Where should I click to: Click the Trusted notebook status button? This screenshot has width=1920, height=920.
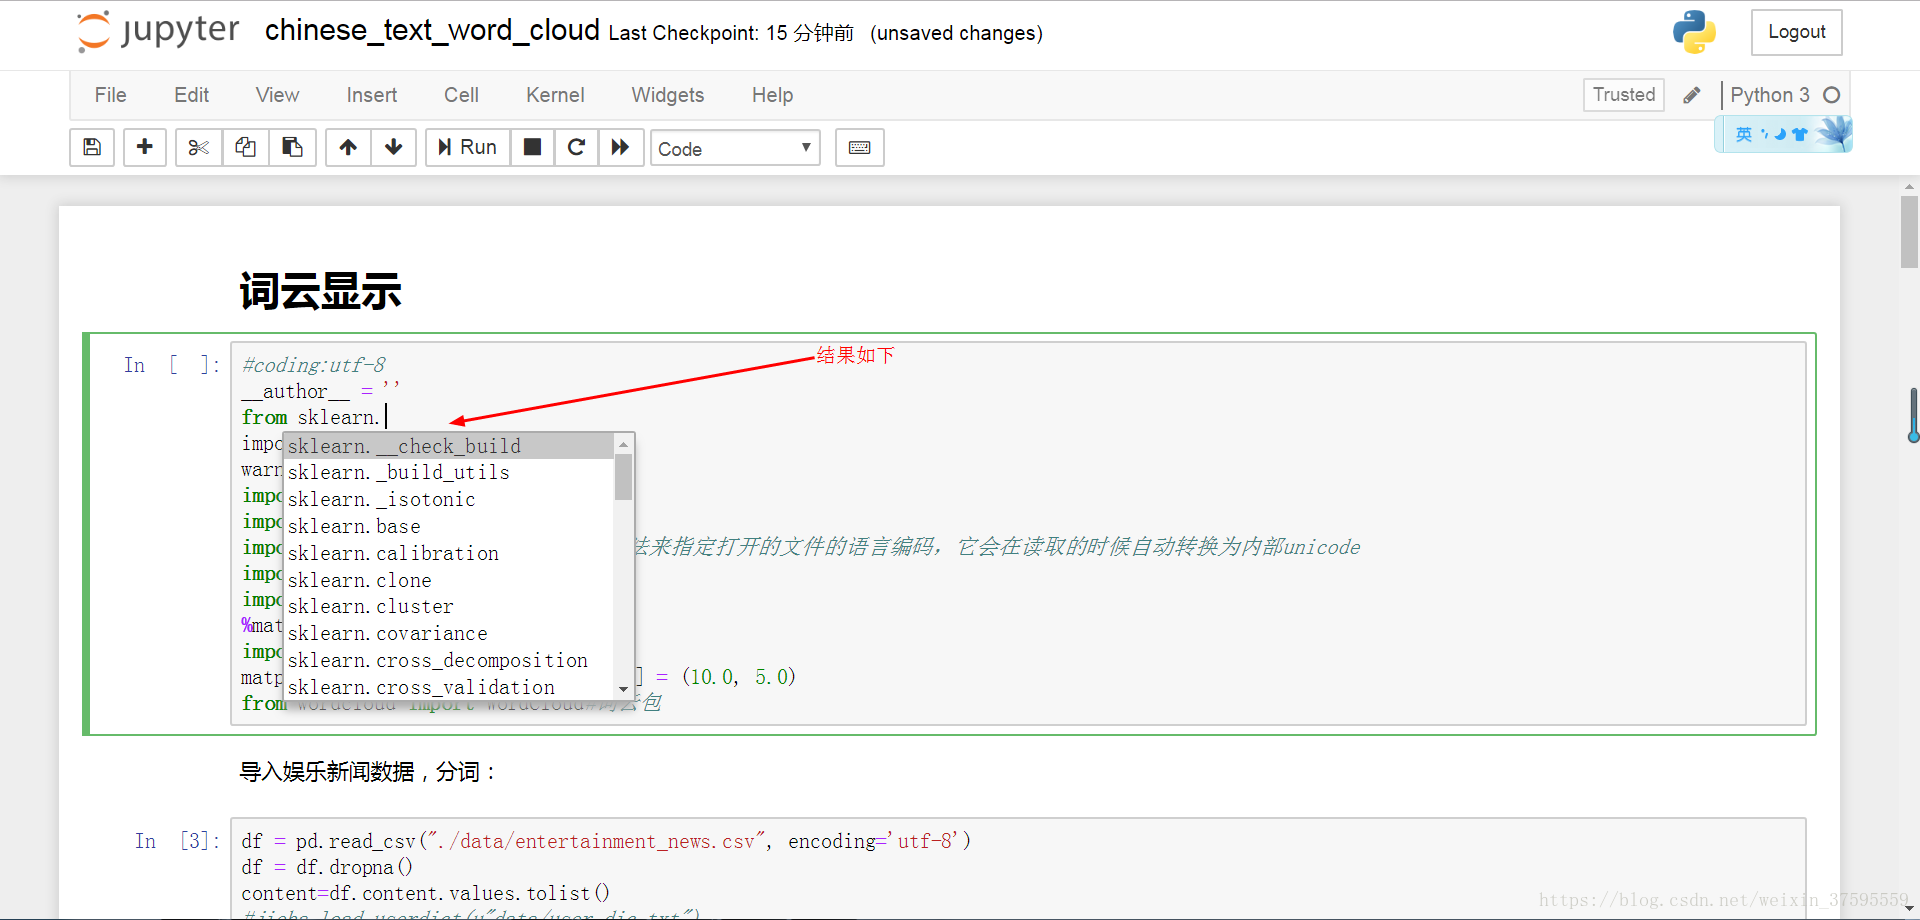tap(1623, 95)
